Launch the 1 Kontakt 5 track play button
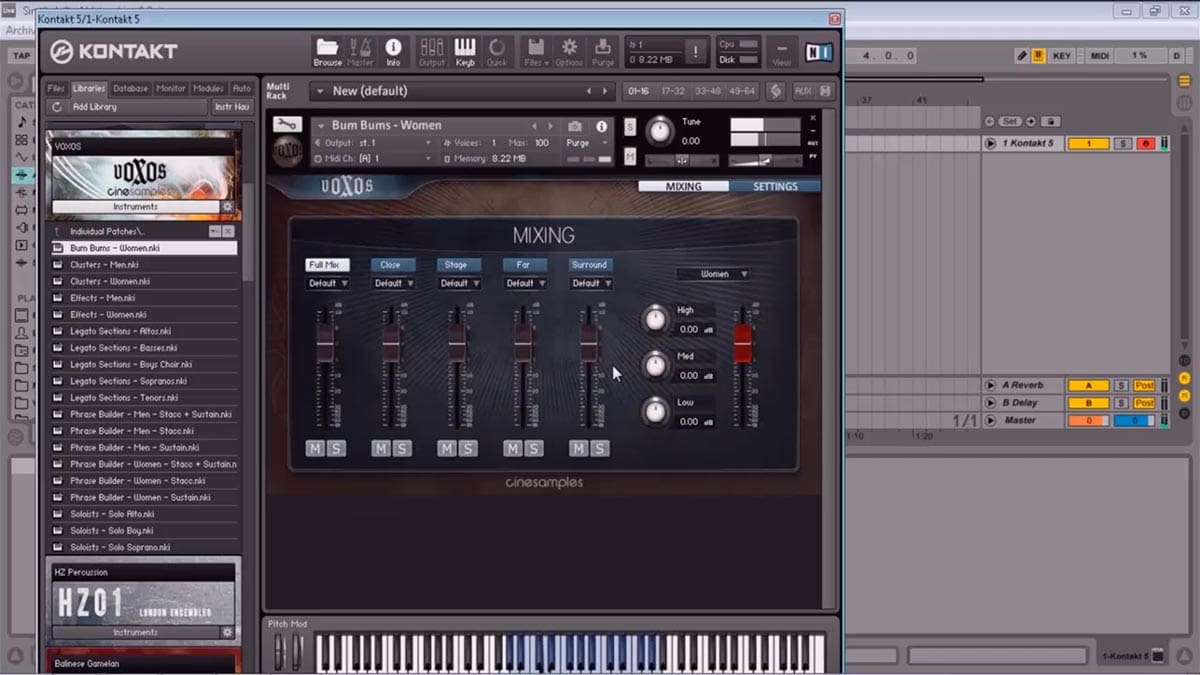This screenshot has height=675, width=1200. pyautogui.click(x=990, y=144)
